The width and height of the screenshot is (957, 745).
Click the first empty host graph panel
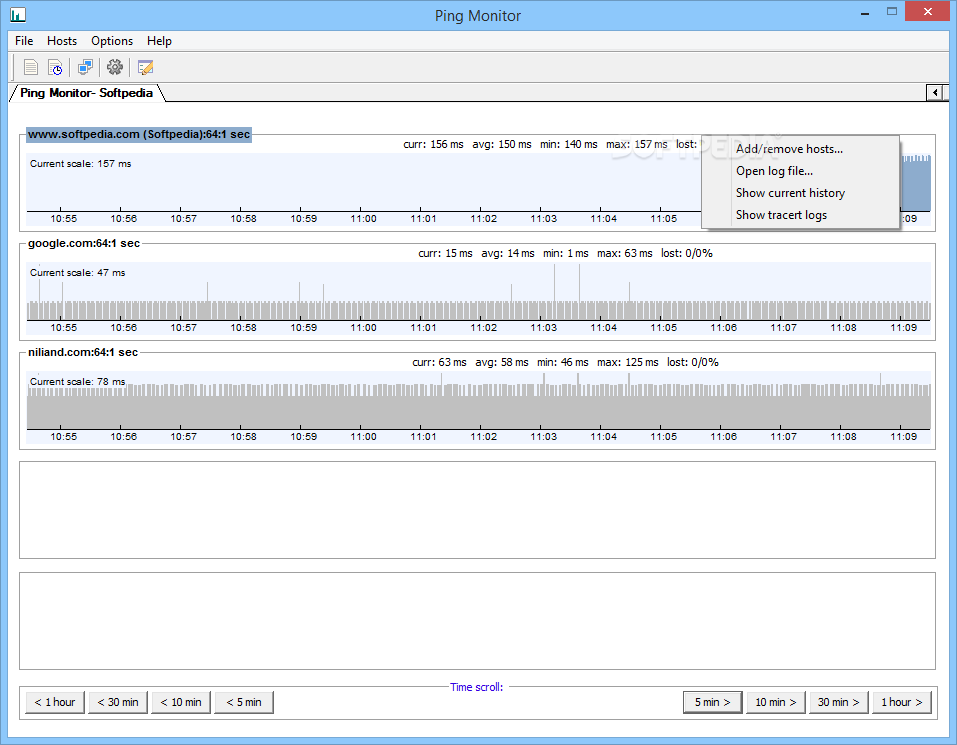tap(477, 510)
